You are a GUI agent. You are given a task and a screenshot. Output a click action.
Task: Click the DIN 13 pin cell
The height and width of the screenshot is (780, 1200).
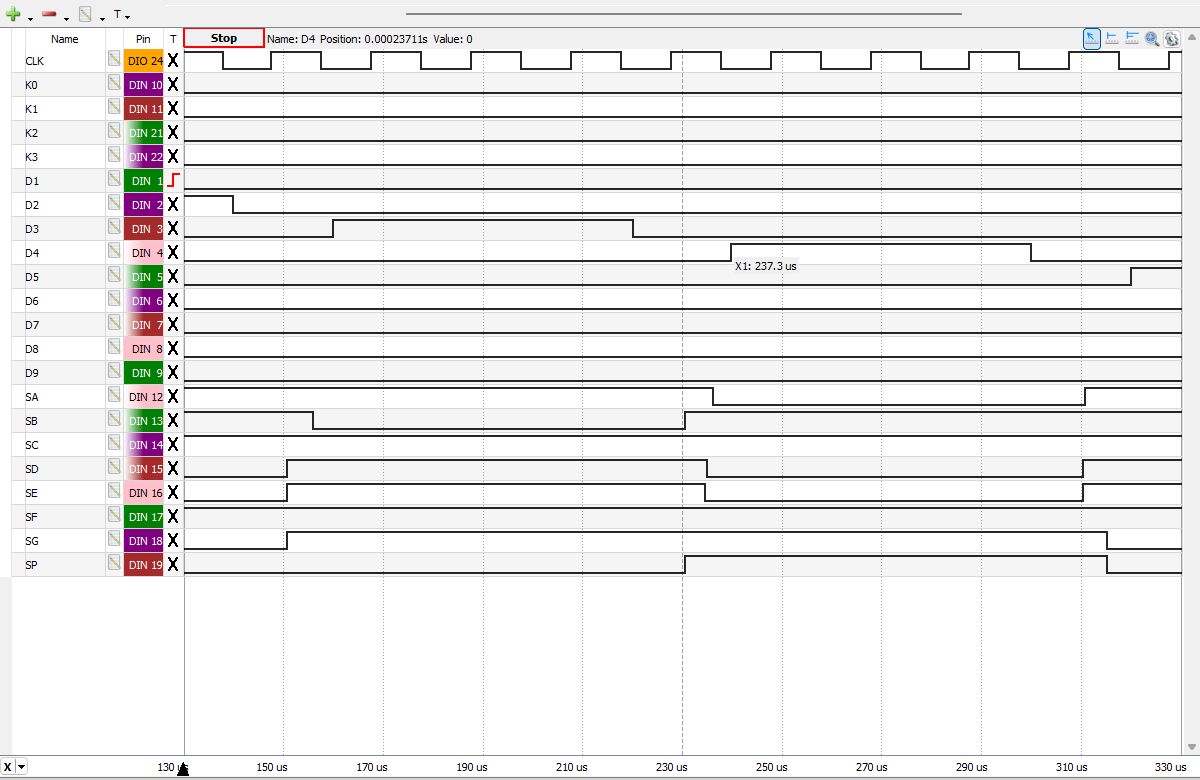144,420
